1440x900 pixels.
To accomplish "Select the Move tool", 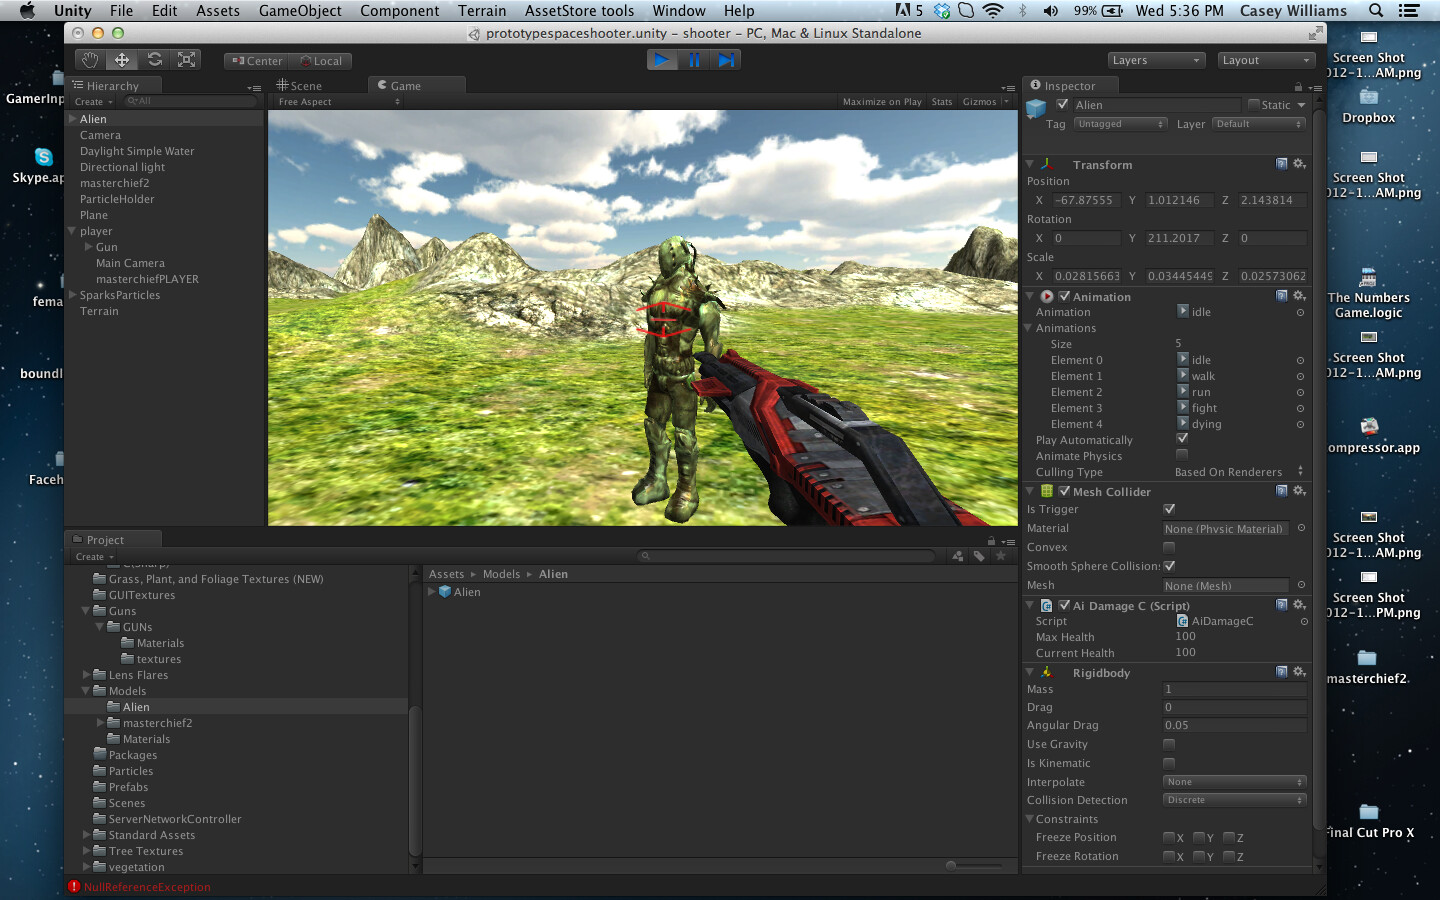I will (121, 60).
